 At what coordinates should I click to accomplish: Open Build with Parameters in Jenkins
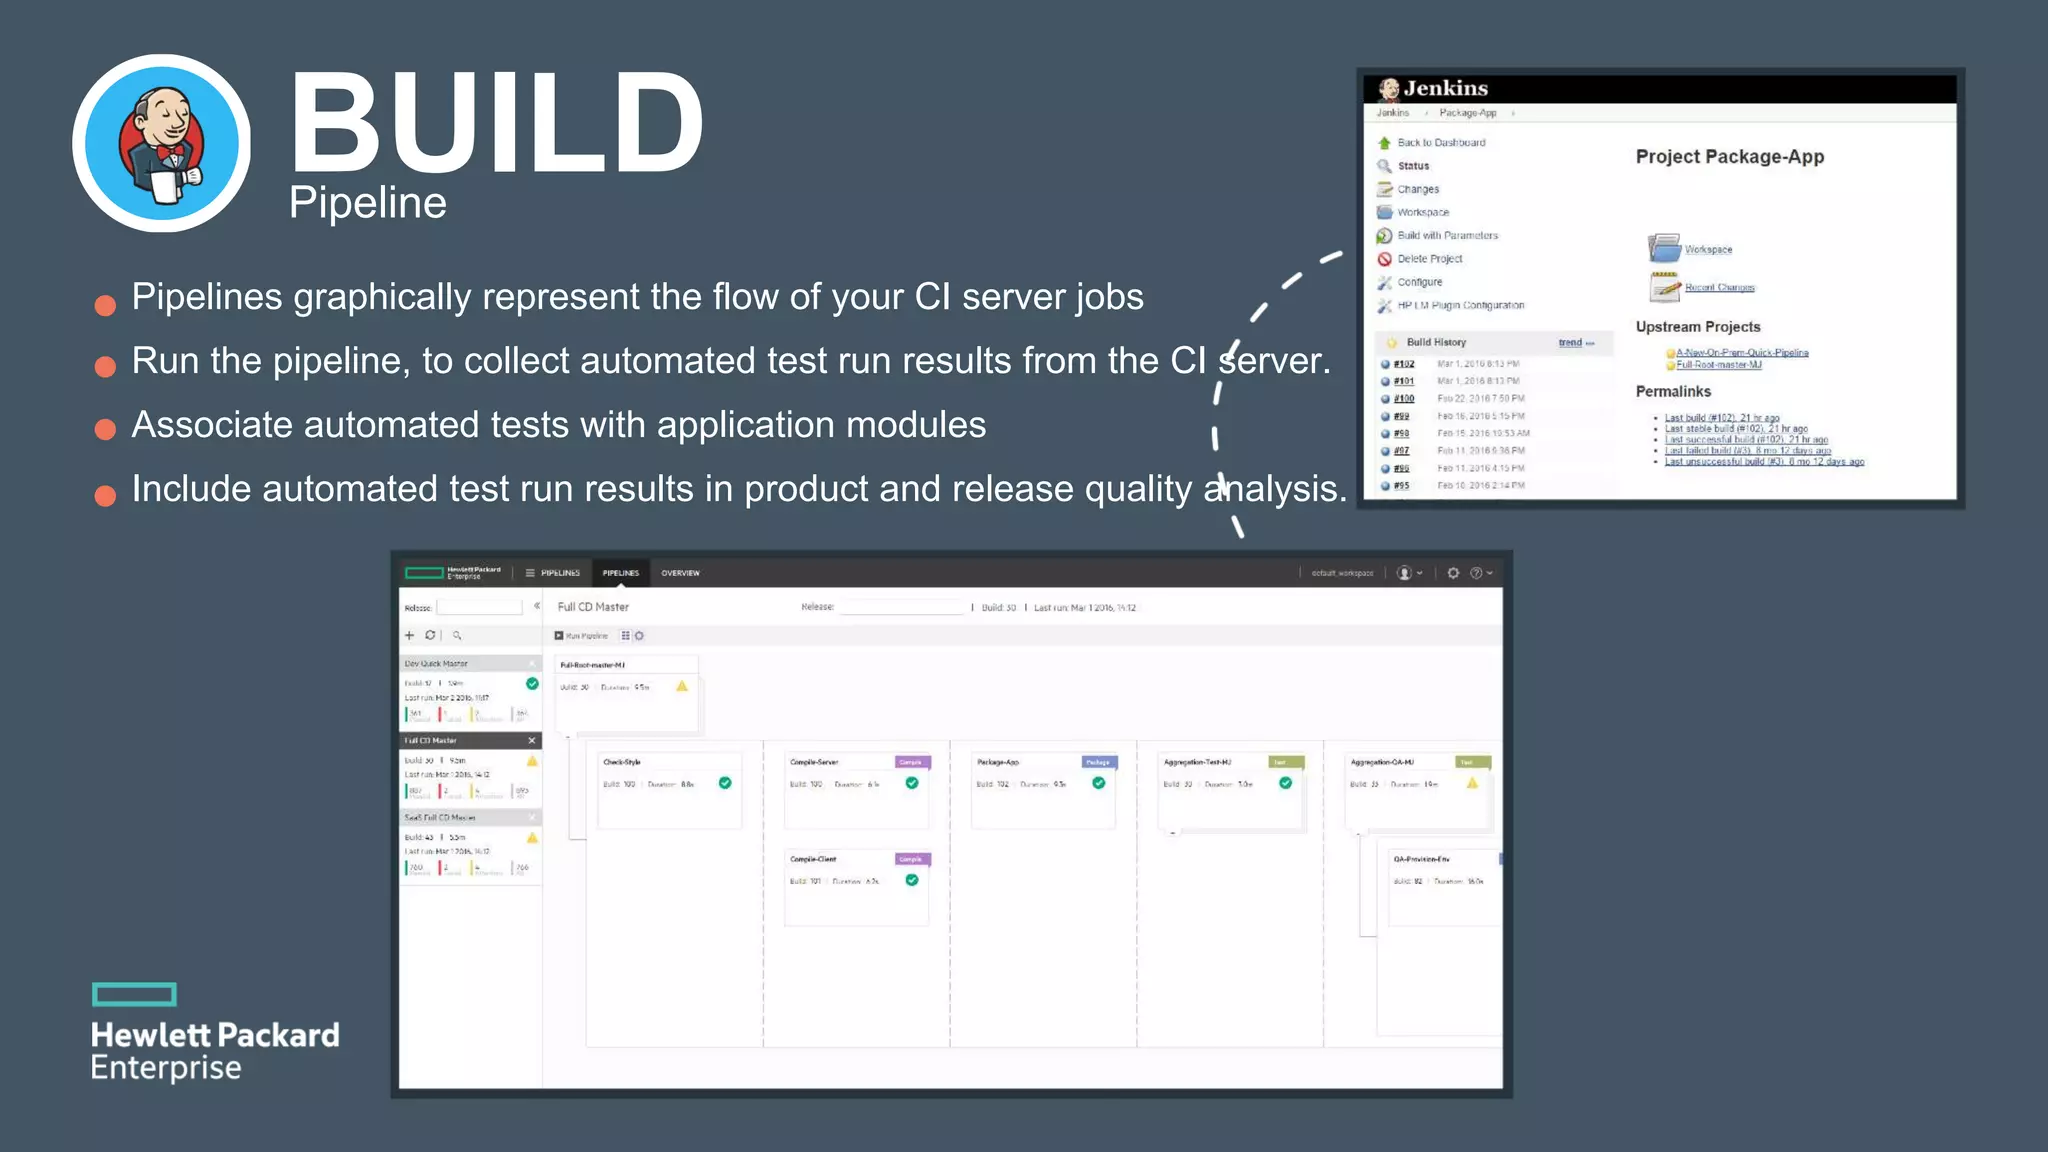tap(1447, 236)
